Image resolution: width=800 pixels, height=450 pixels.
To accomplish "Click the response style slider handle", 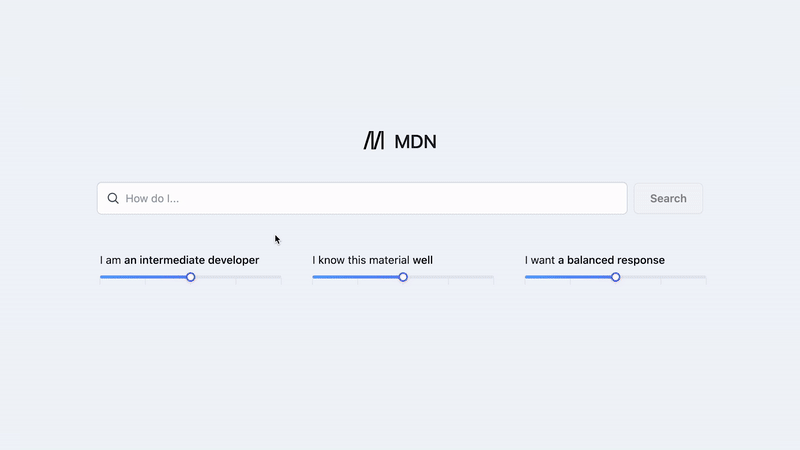I will click(x=616, y=277).
